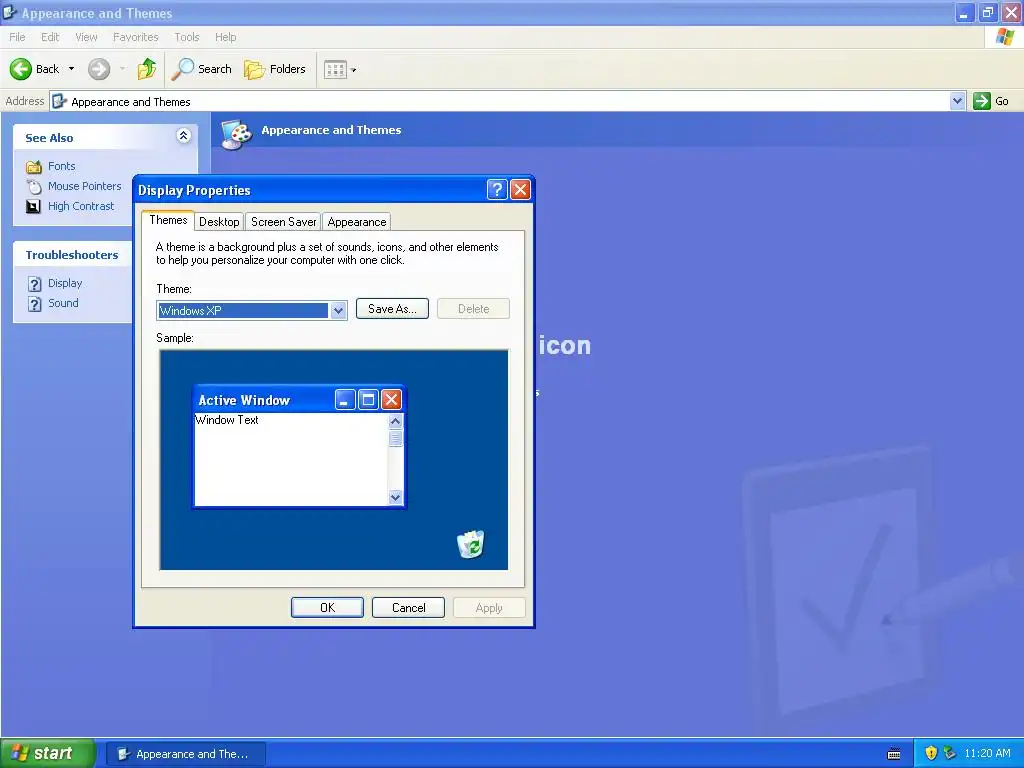Open the Fonts link
Screen dimensions: 1024x768
61,166
